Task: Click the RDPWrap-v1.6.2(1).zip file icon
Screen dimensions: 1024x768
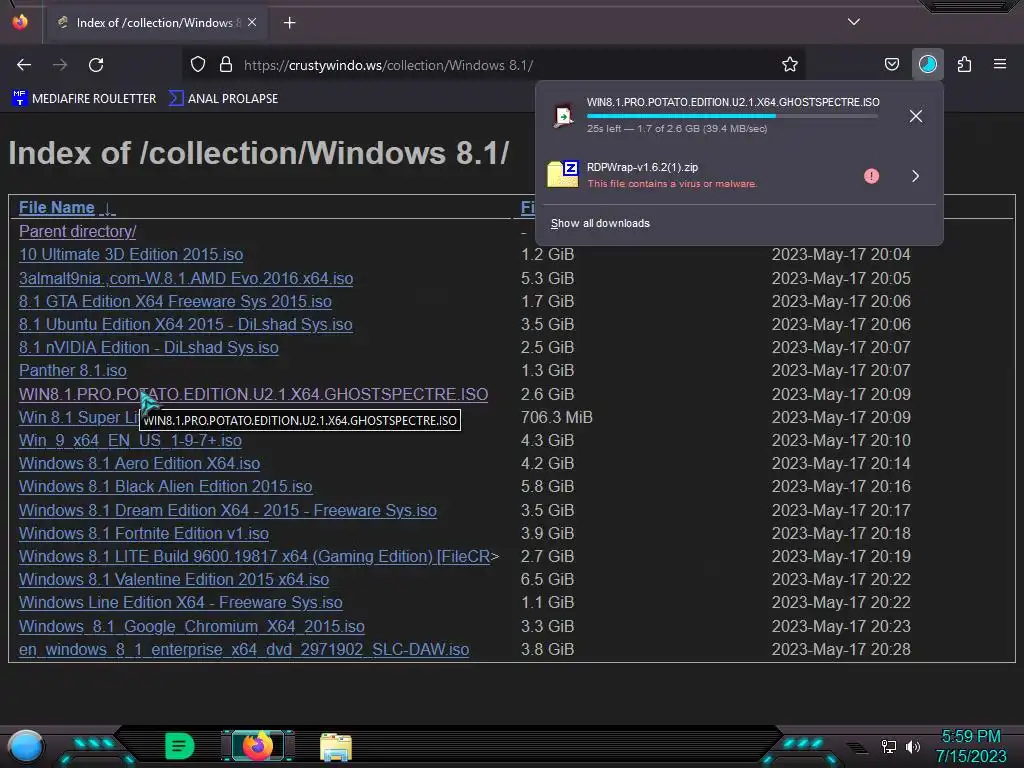Action: pos(563,174)
